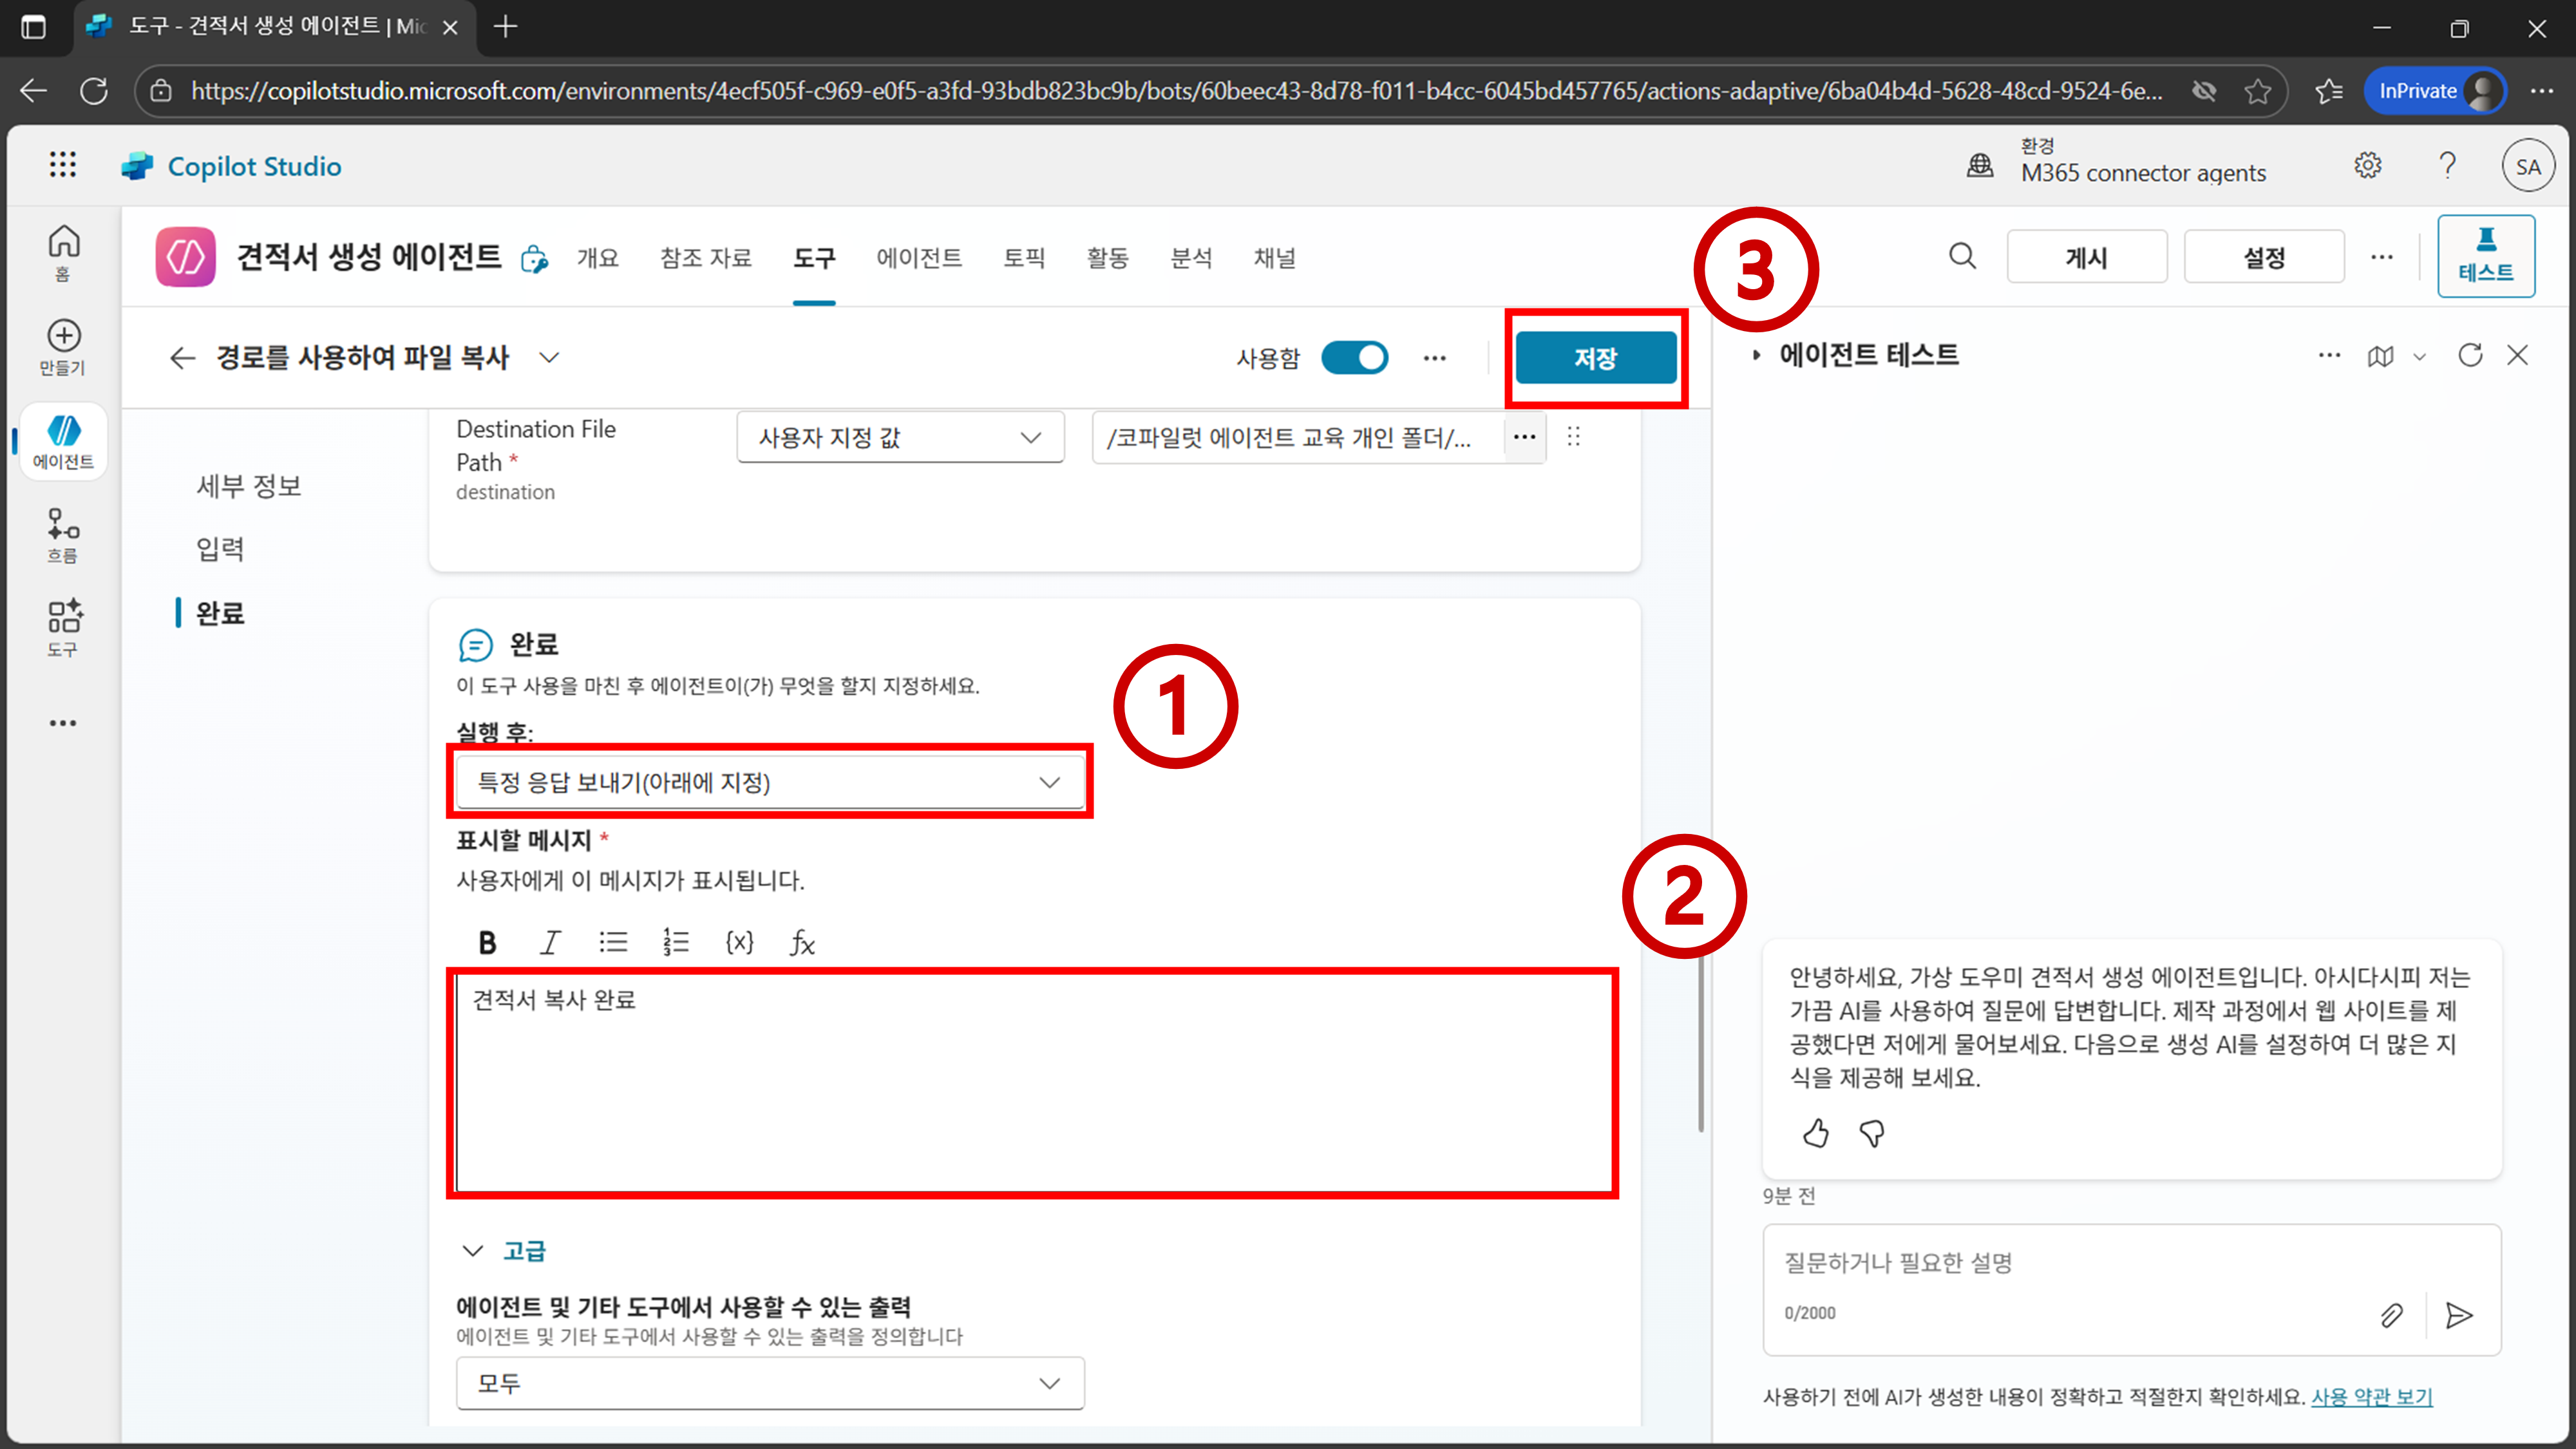The height and width of the screenshot is (1449, 2576).
Task: Open the 모두 outputs dropdown
Action: (770, 1383)
